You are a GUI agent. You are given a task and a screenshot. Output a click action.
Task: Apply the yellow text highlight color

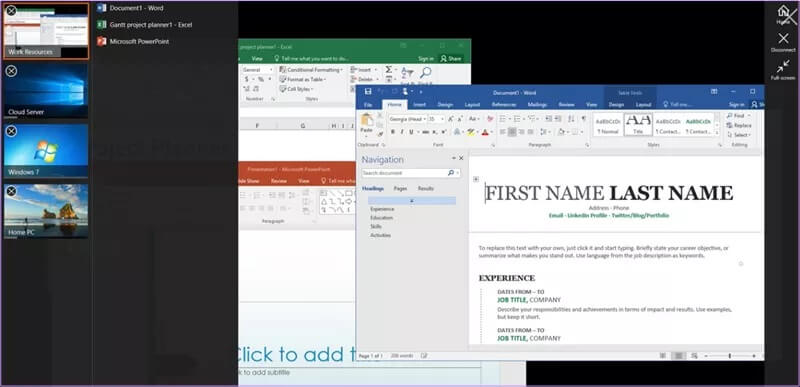coord(470,132)
